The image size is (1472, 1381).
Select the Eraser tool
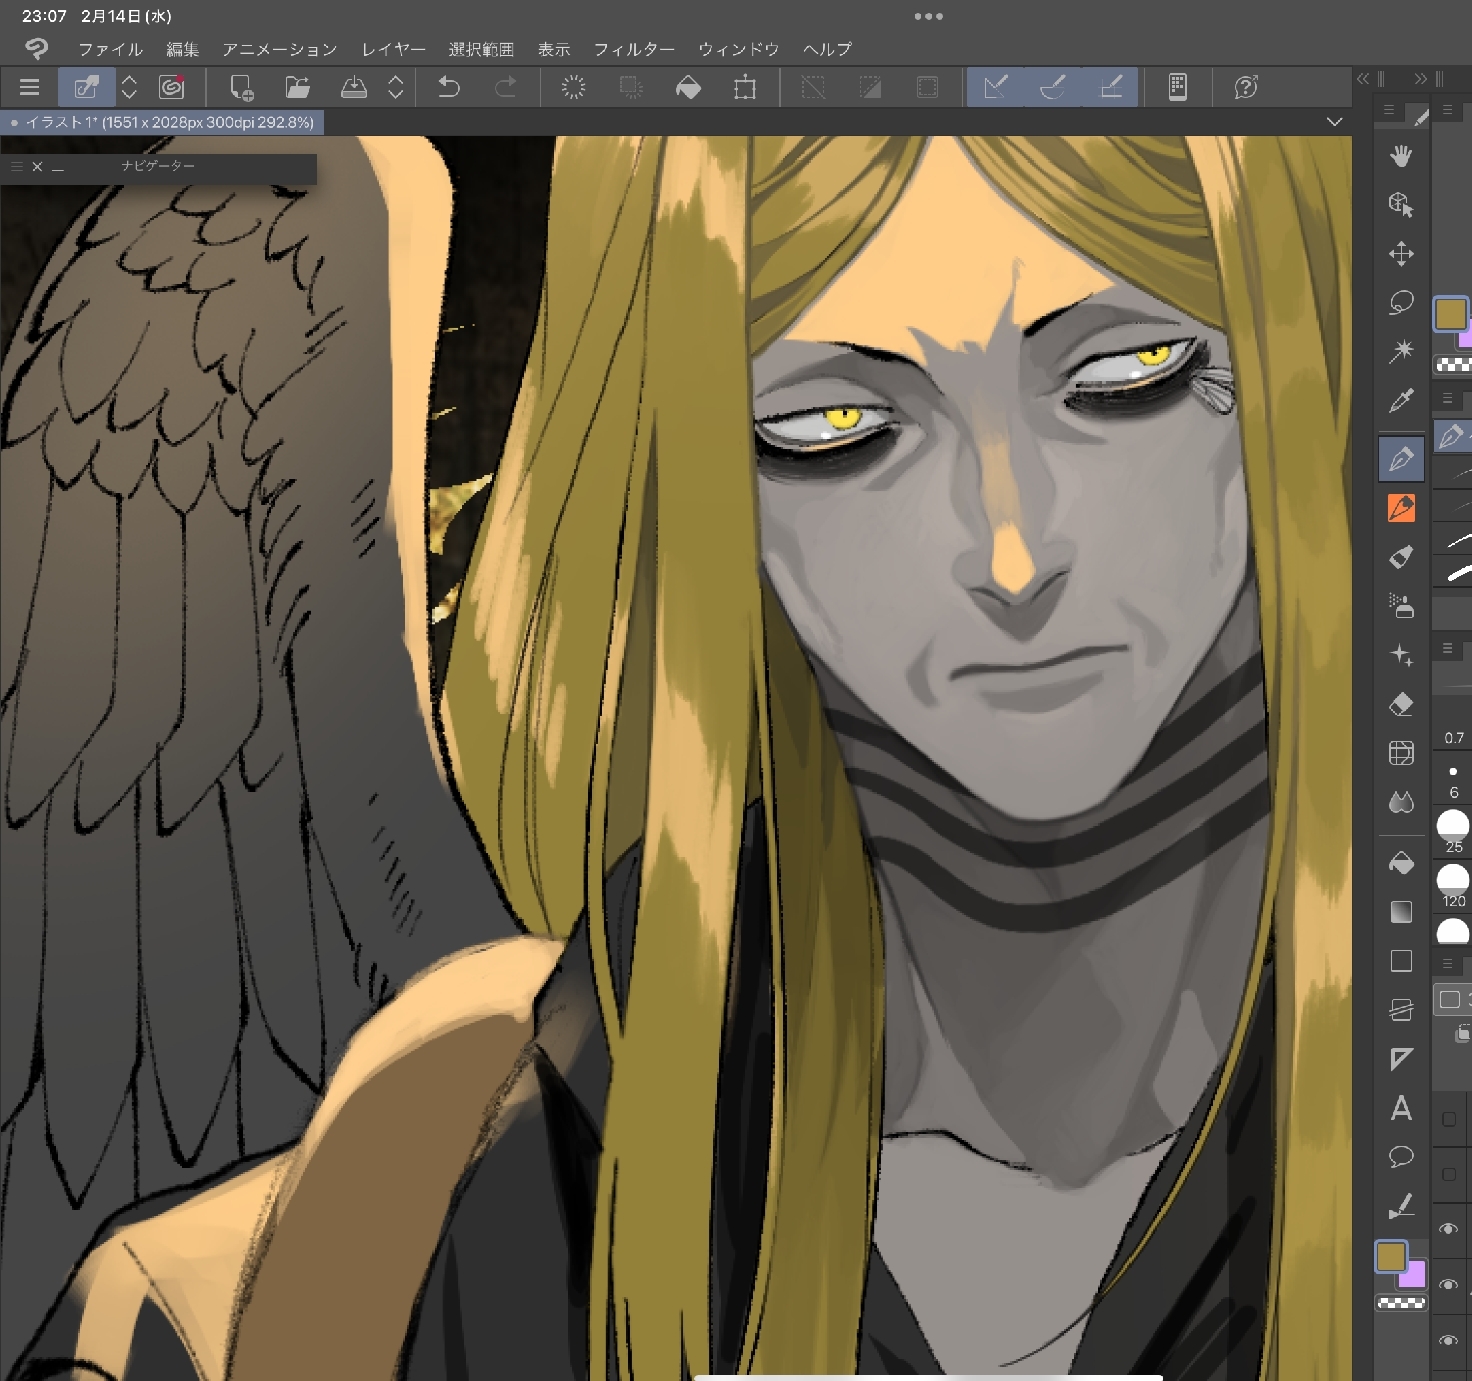click(x=1401, y=705)
